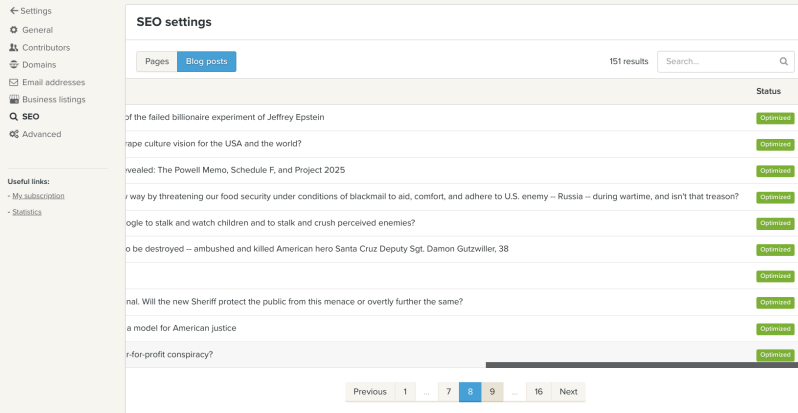Click the back arrow next to Settings
798x413 pixels.
tap(13, 11)
